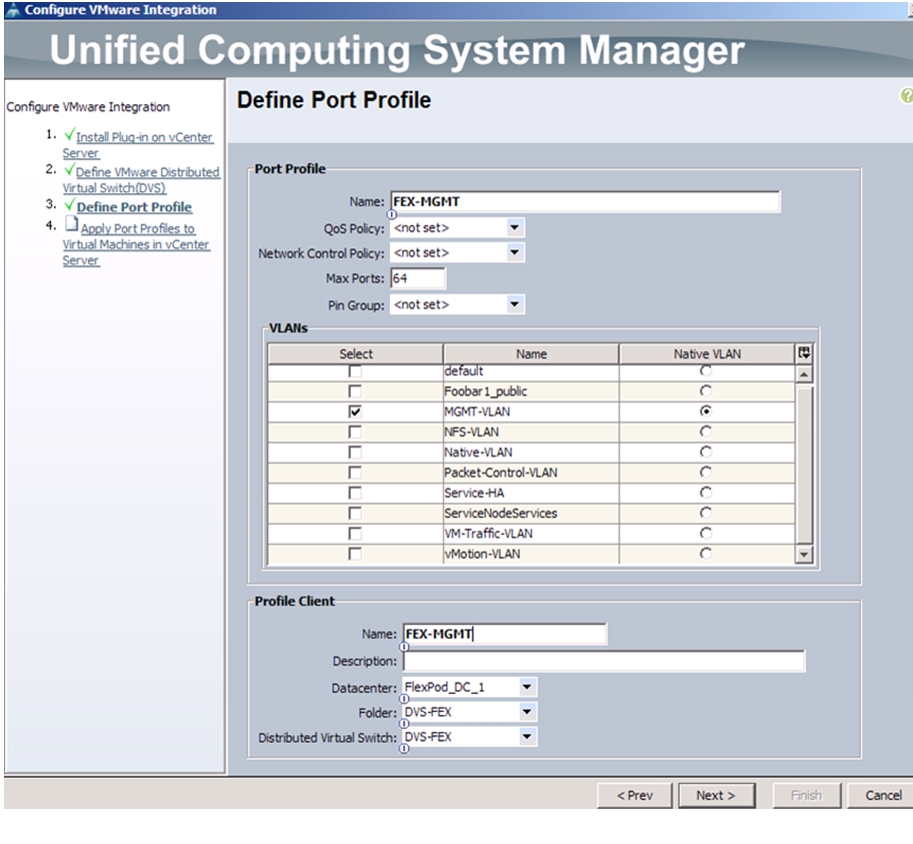The width and height of the screenshot is (913, 844).
Task: Choose NFS-VLAN as native VLAN radio
Action: (x=706, y=432)
